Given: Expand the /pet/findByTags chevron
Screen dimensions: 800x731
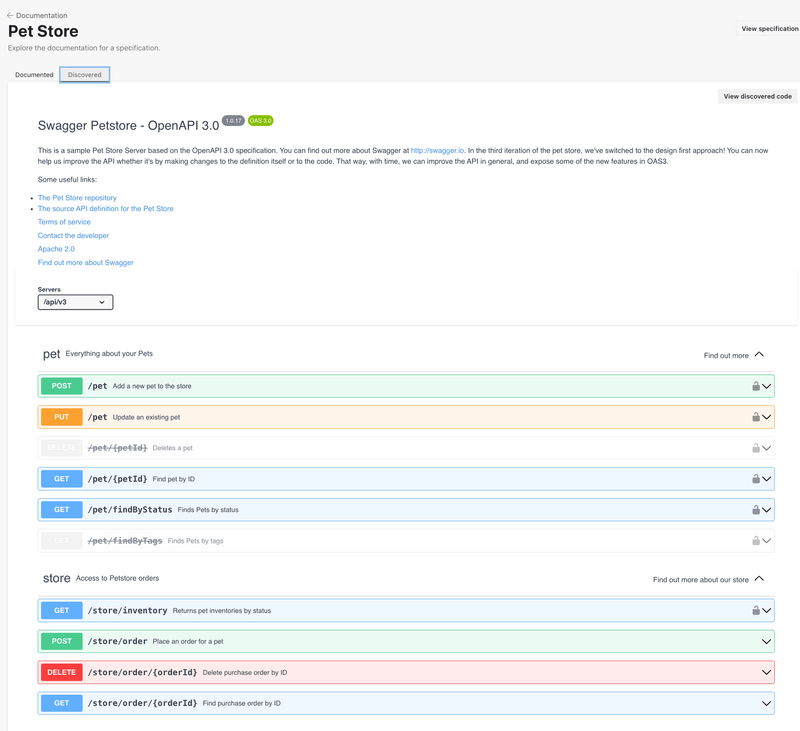Looking at the screenshot, I should (x=766, y=540).
